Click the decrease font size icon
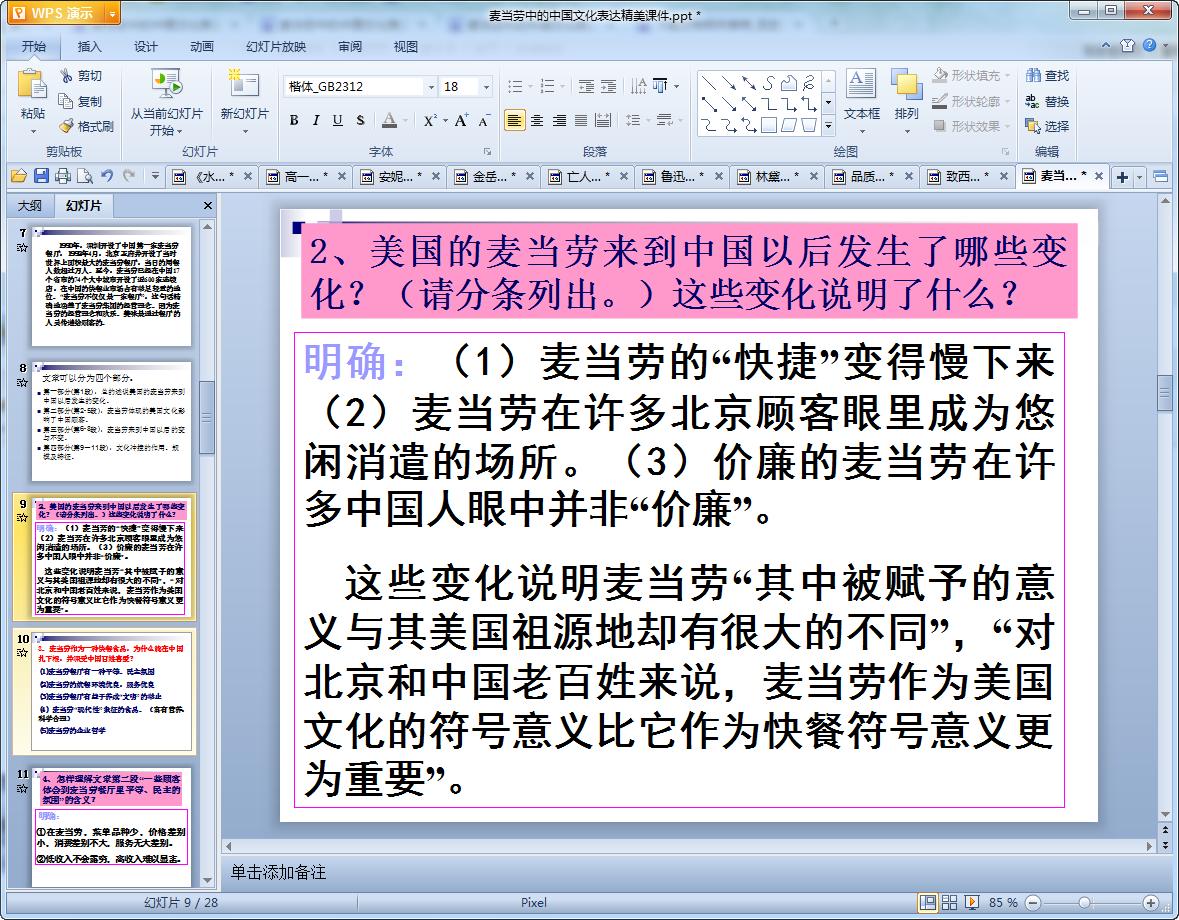1179x920 pixels. click(x=484, y=120)
